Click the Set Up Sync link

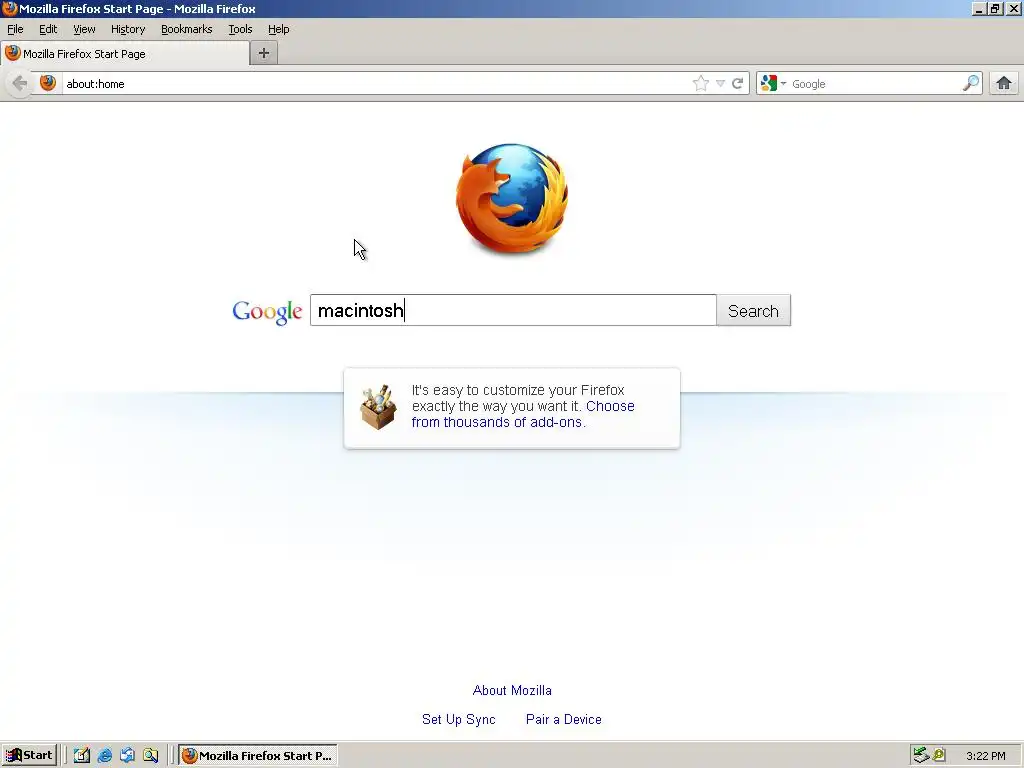point(458,719)
